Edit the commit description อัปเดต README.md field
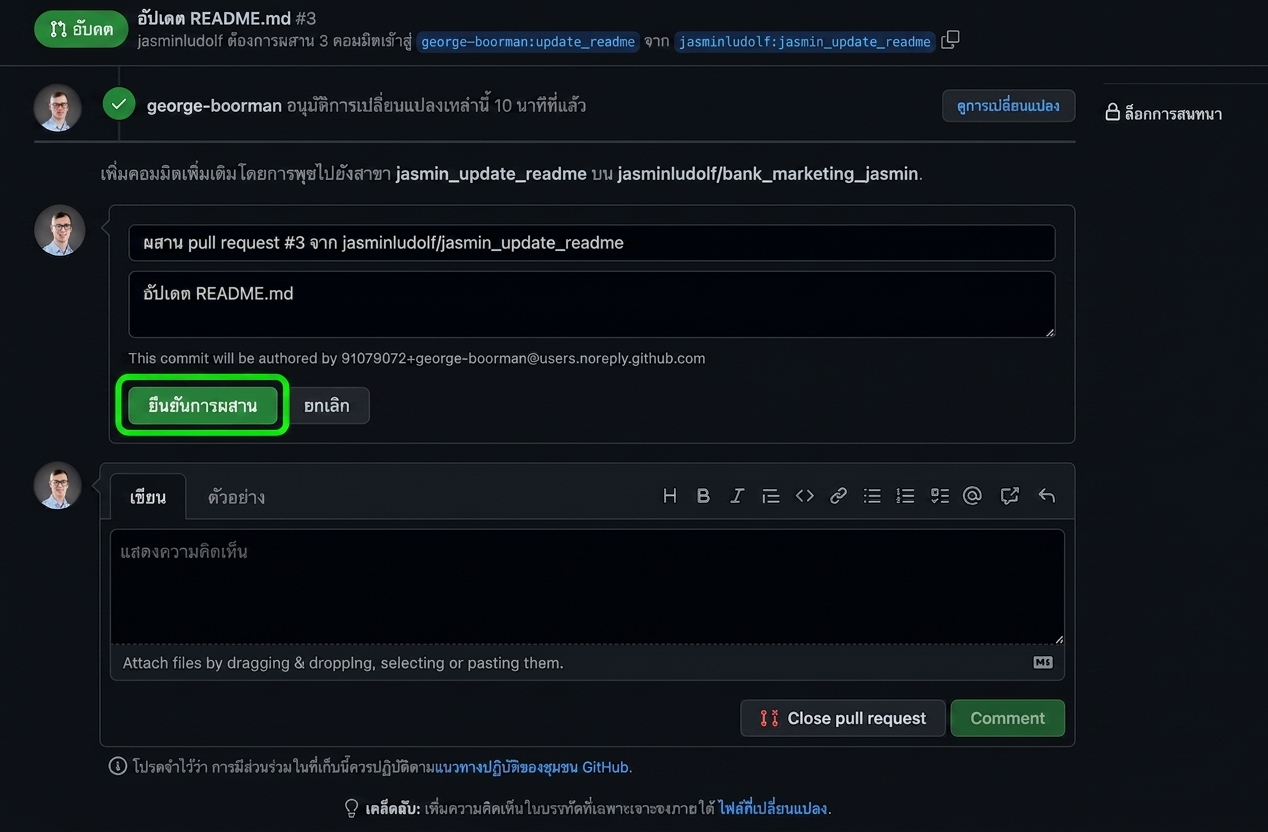Image resolution: width=1268 pixels, height=832 pixels. click(591, 304)
